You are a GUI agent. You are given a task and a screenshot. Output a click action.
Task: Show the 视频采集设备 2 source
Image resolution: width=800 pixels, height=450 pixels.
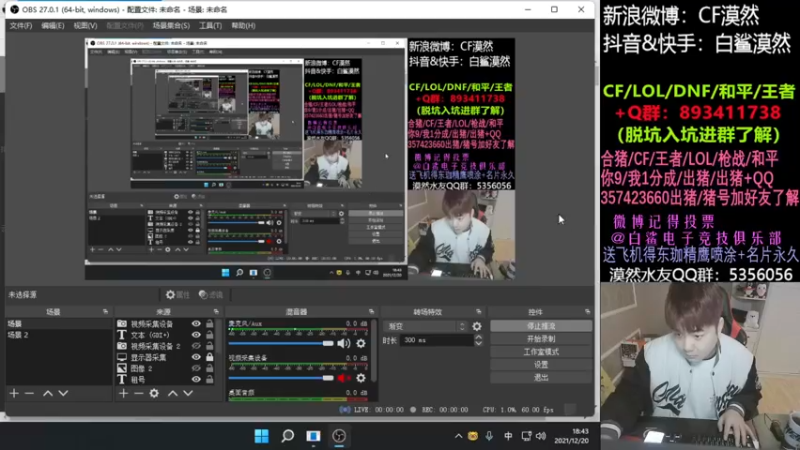[x=196, y=346]
